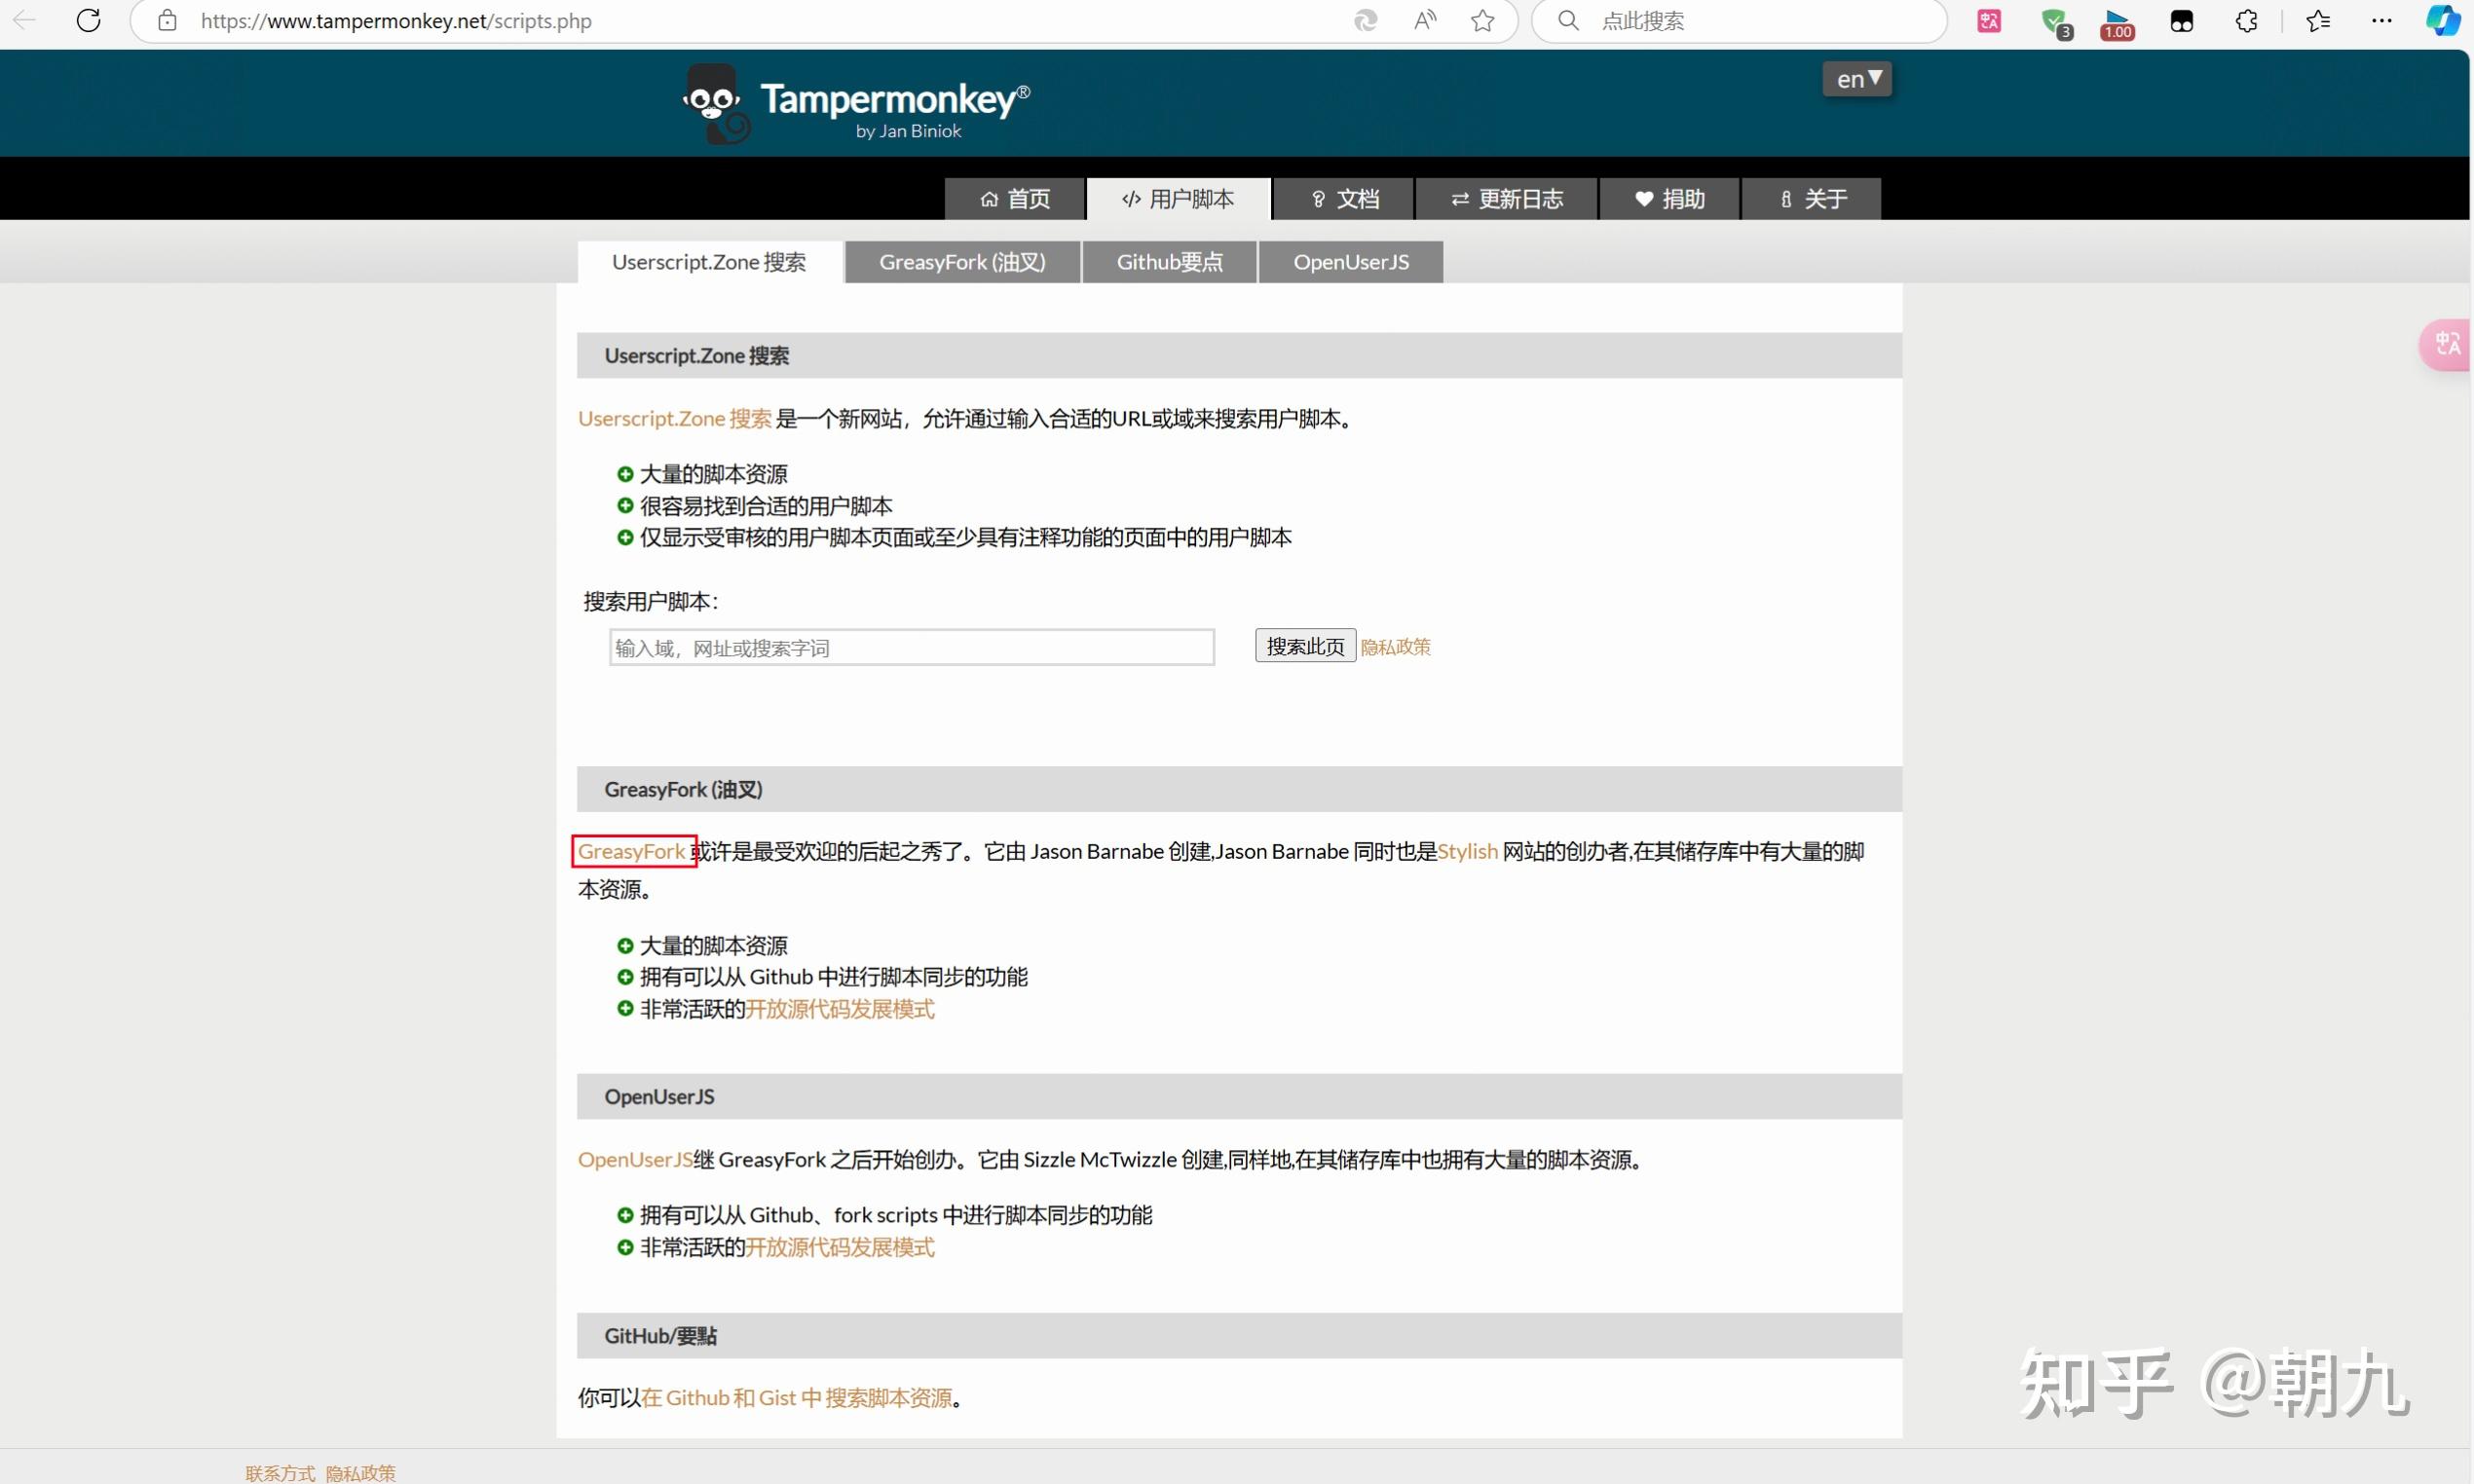Focus the userscript search input field
The height and width of the screenshot is (1484, 2474).
[912, 648]
